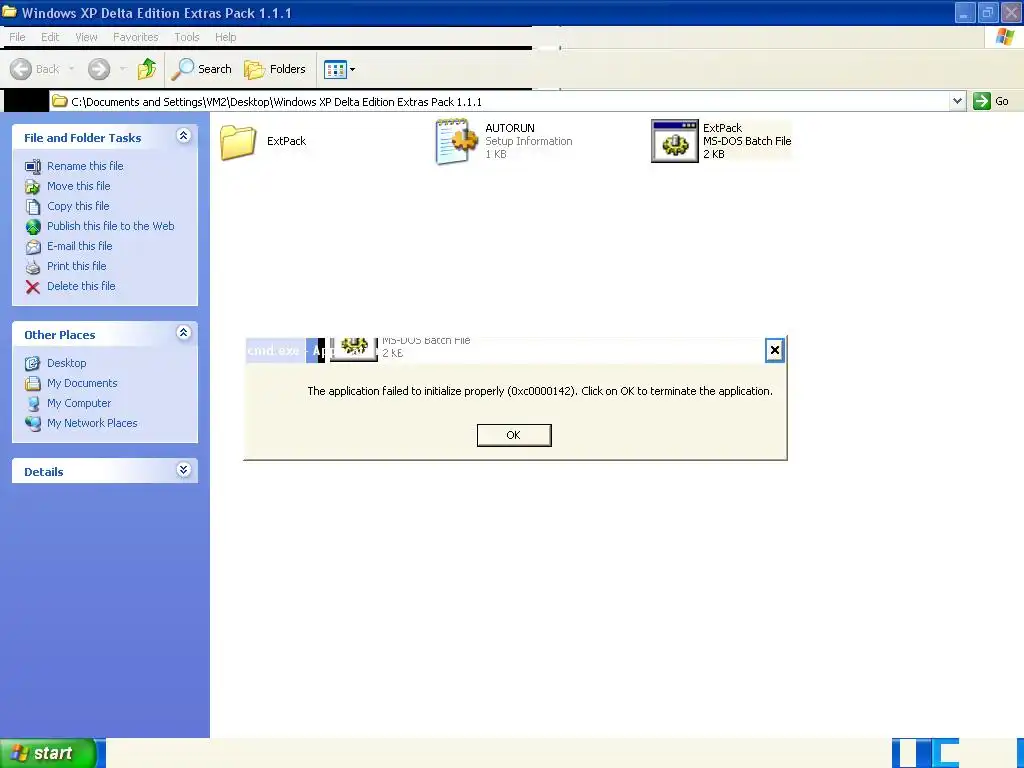Click the Publish to Web globe icon
The width and height of the screenshot is (1024, 768).
[33, 227]
